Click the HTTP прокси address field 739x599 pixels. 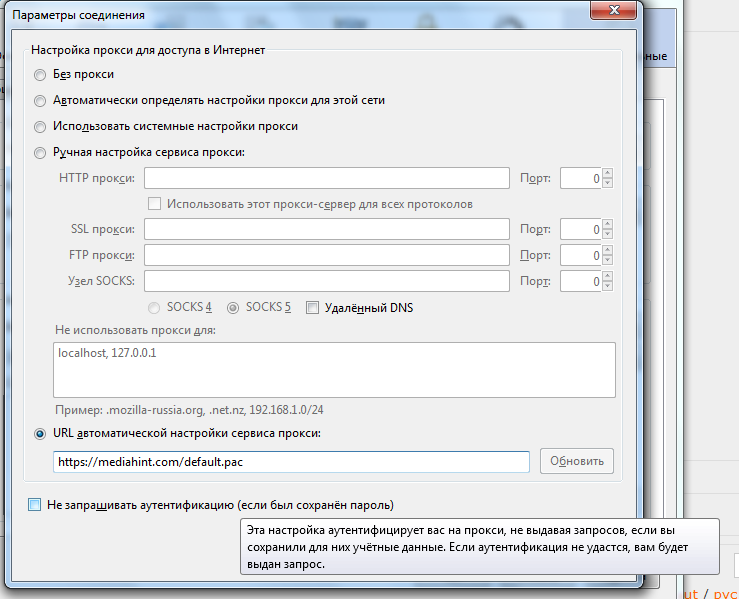(327, 178)
